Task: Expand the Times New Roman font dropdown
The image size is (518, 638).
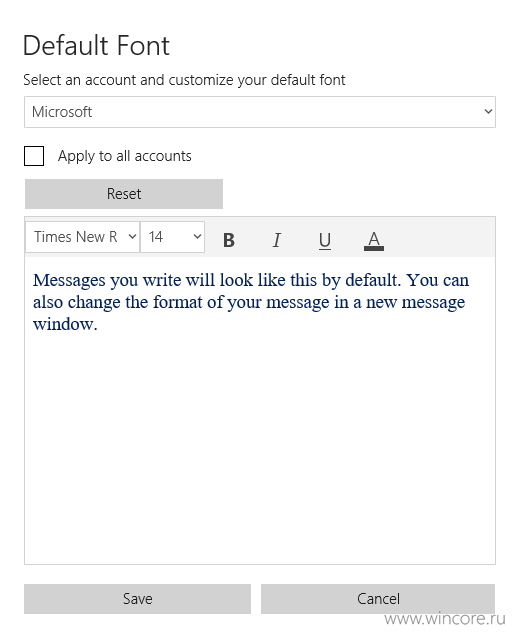Action: pos(83,237)
